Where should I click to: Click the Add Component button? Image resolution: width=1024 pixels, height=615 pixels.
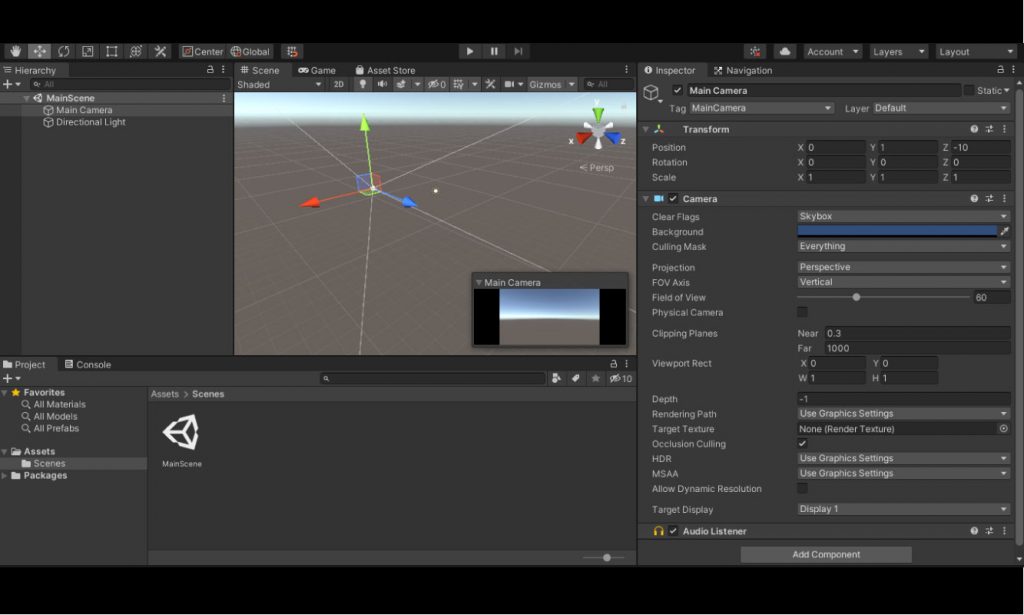(x=825, y=554)
